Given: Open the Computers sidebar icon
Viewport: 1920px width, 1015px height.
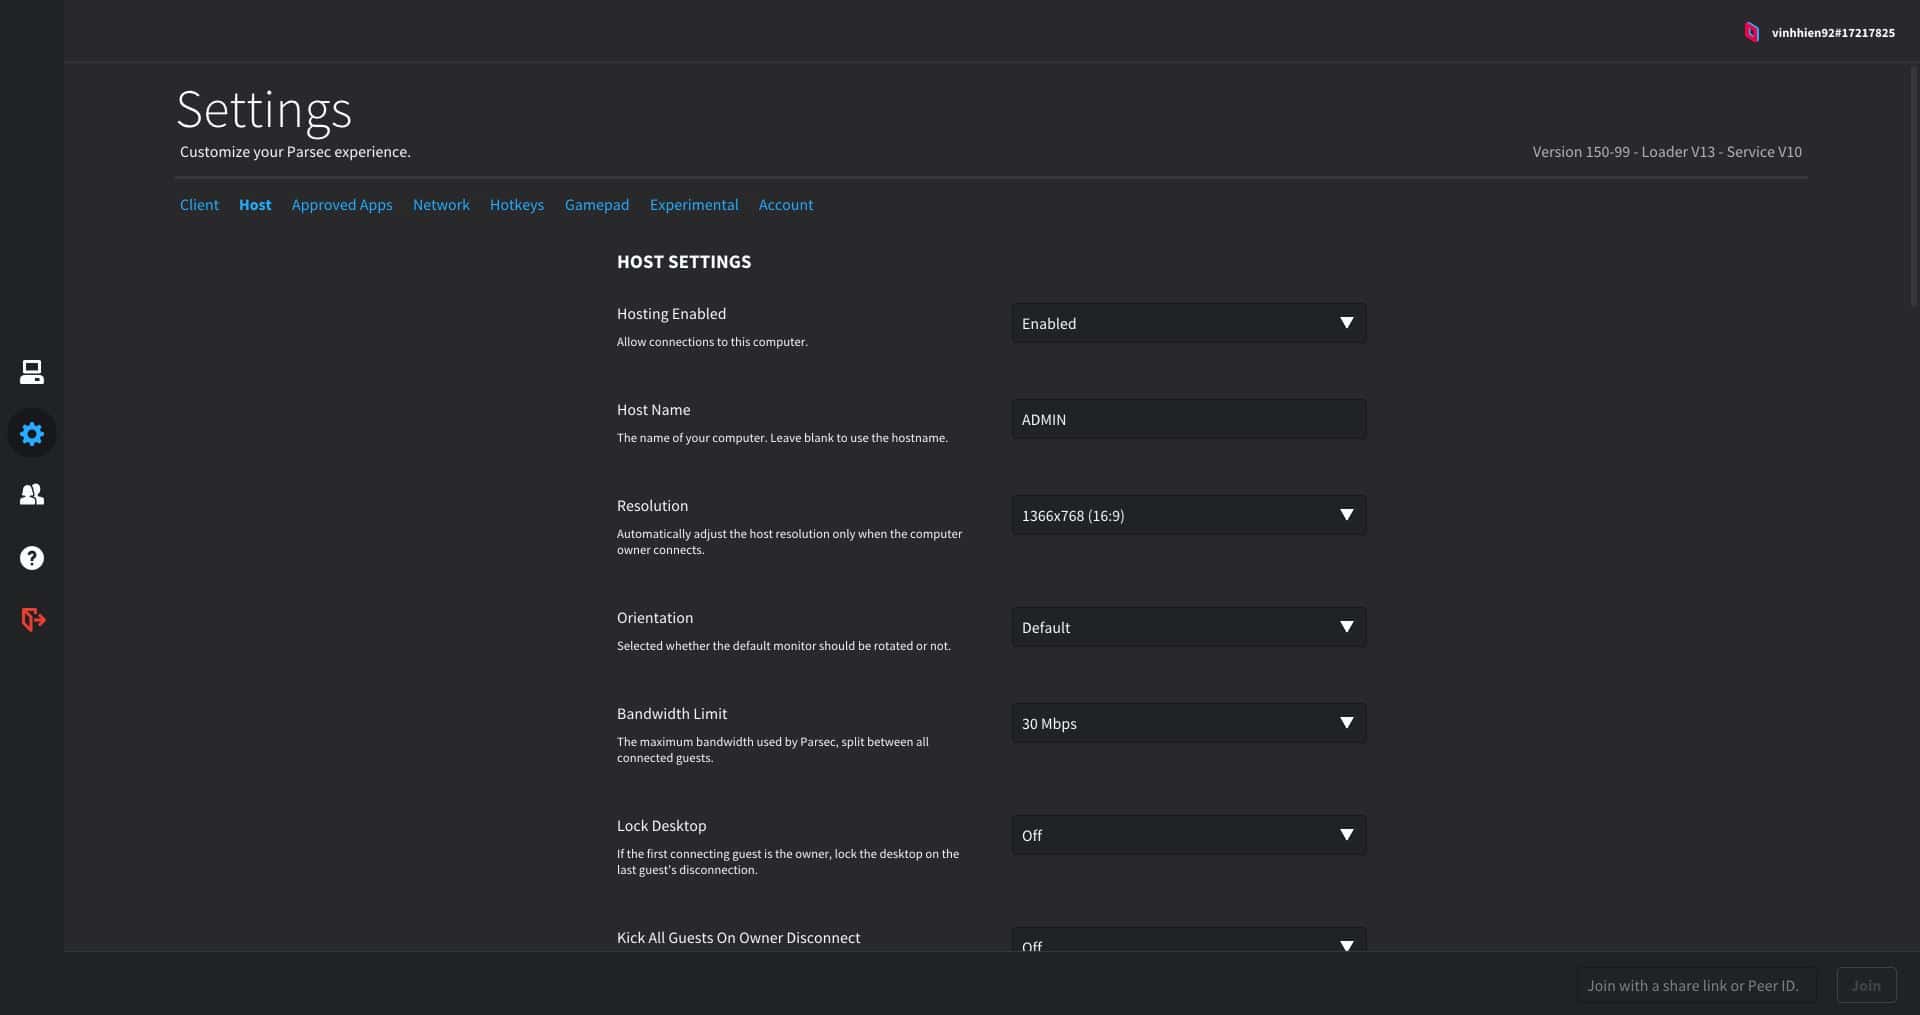Looking at the screenshot, I should 32,372.
